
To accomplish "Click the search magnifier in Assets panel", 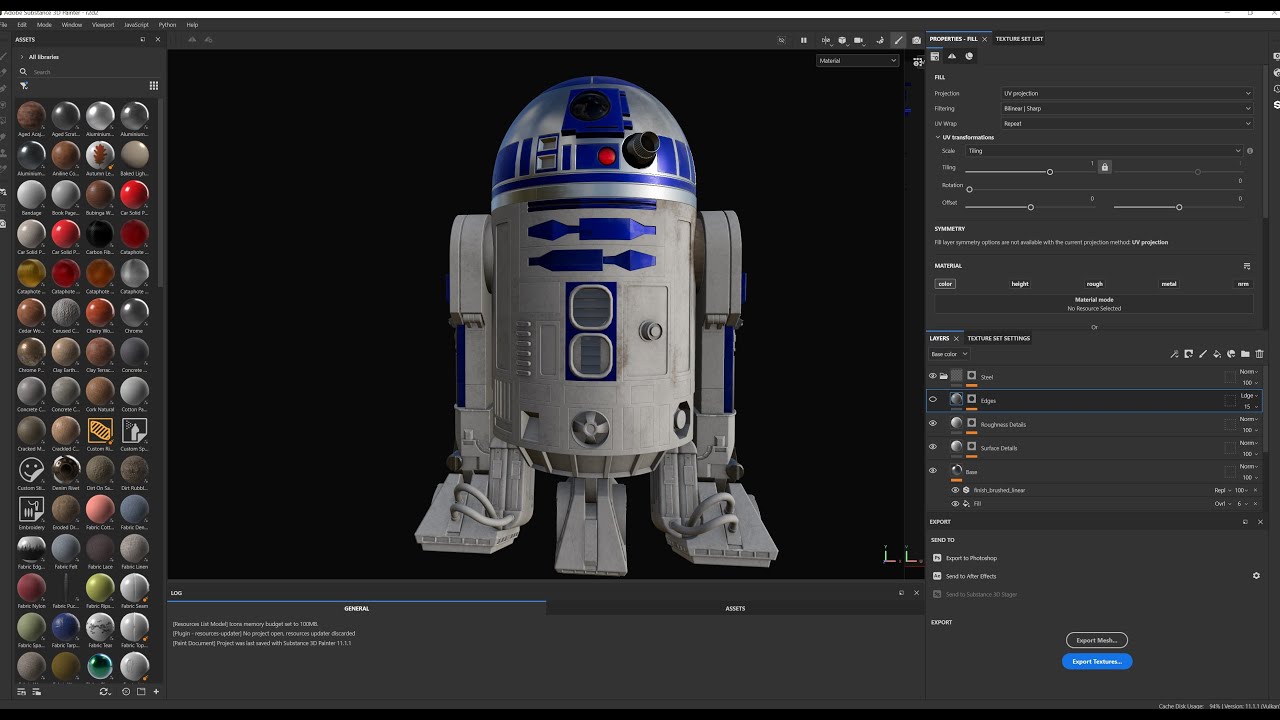I will pos(23,72).
